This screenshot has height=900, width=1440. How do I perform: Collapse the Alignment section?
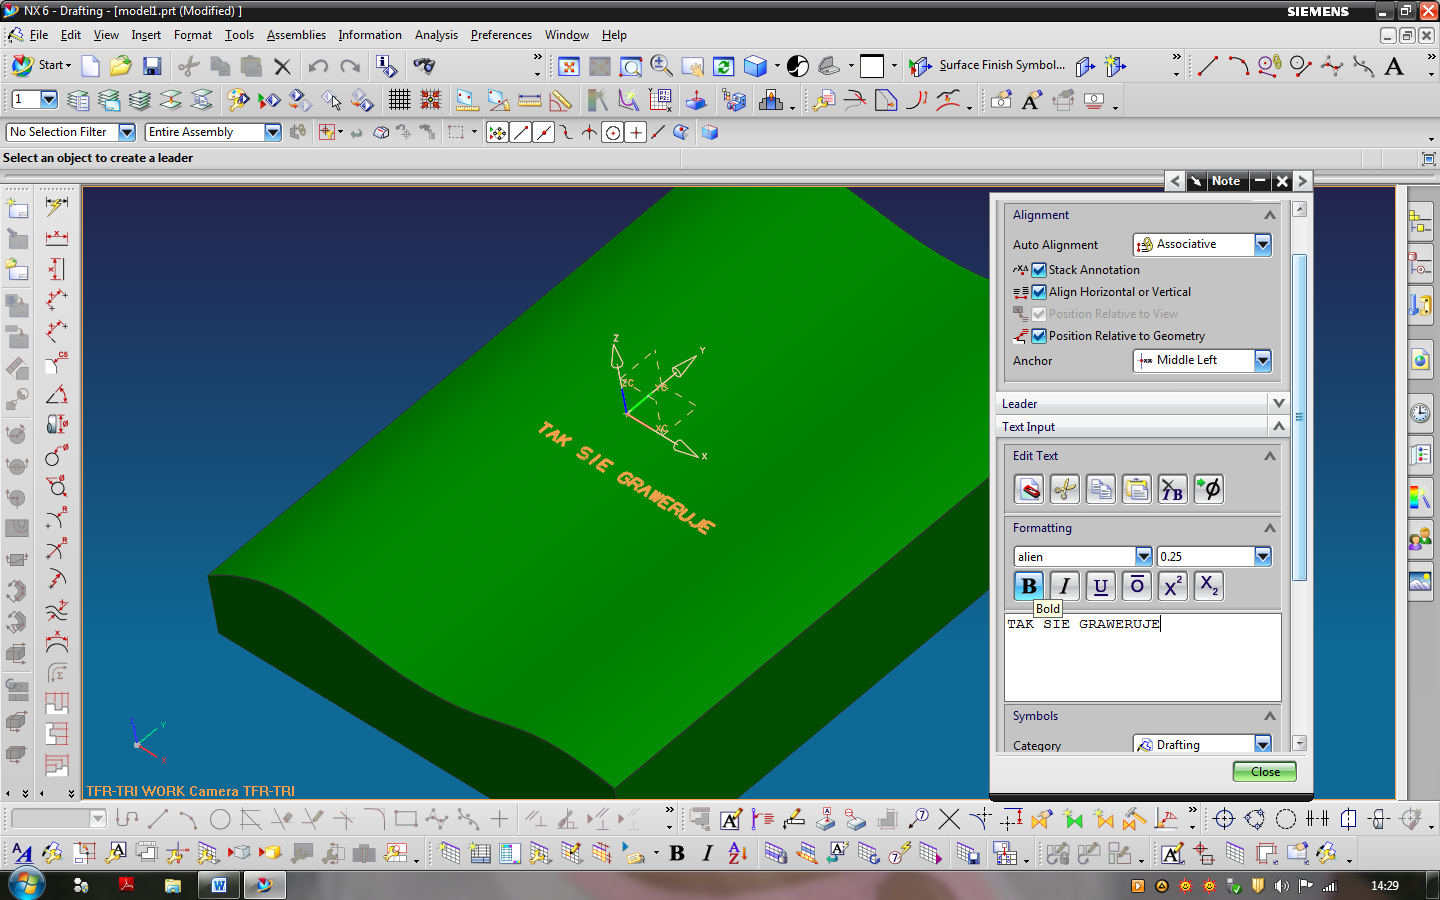pyautogui.click(x=1270, y=215)
